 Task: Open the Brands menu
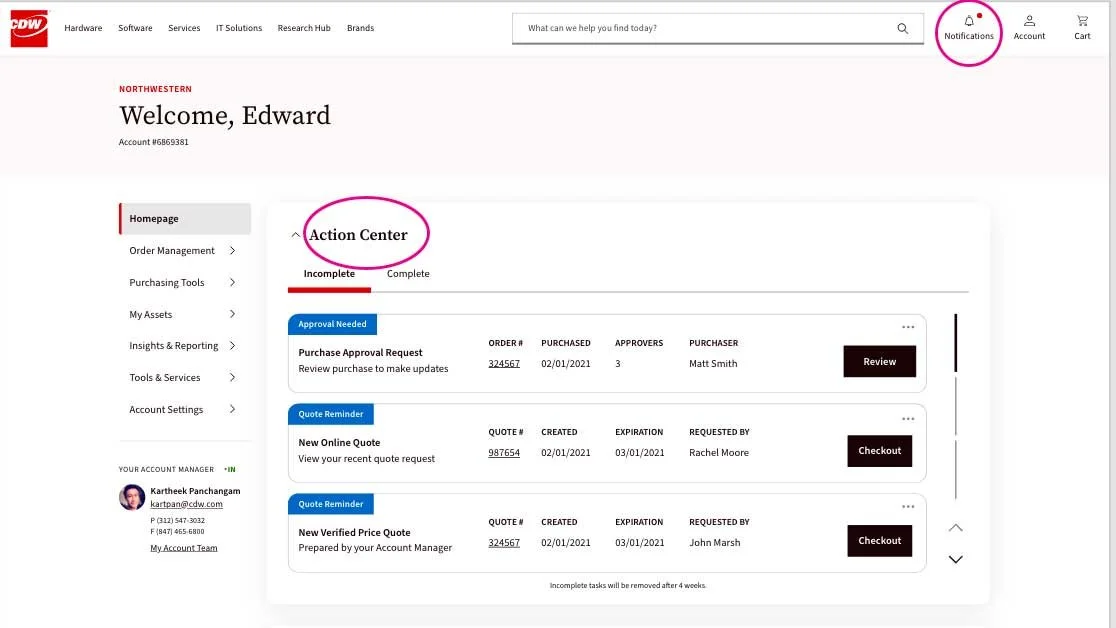pos(360,28)
